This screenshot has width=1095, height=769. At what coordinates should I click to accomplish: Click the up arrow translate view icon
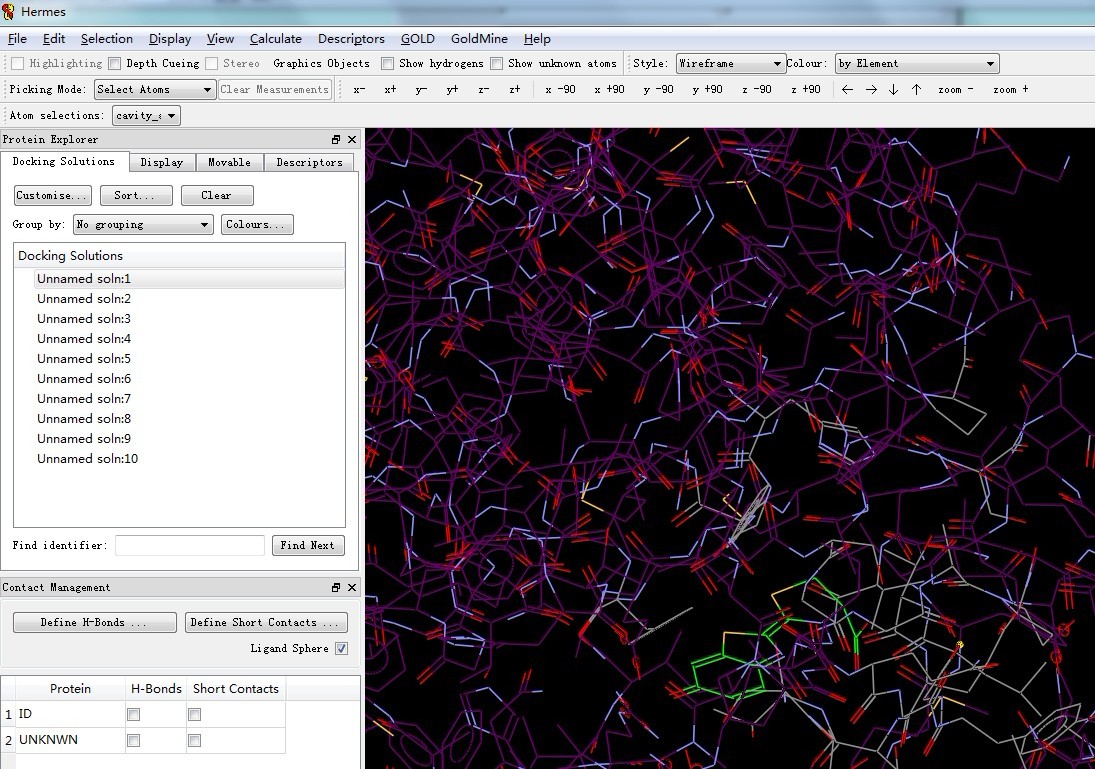(x=916, y=90)
